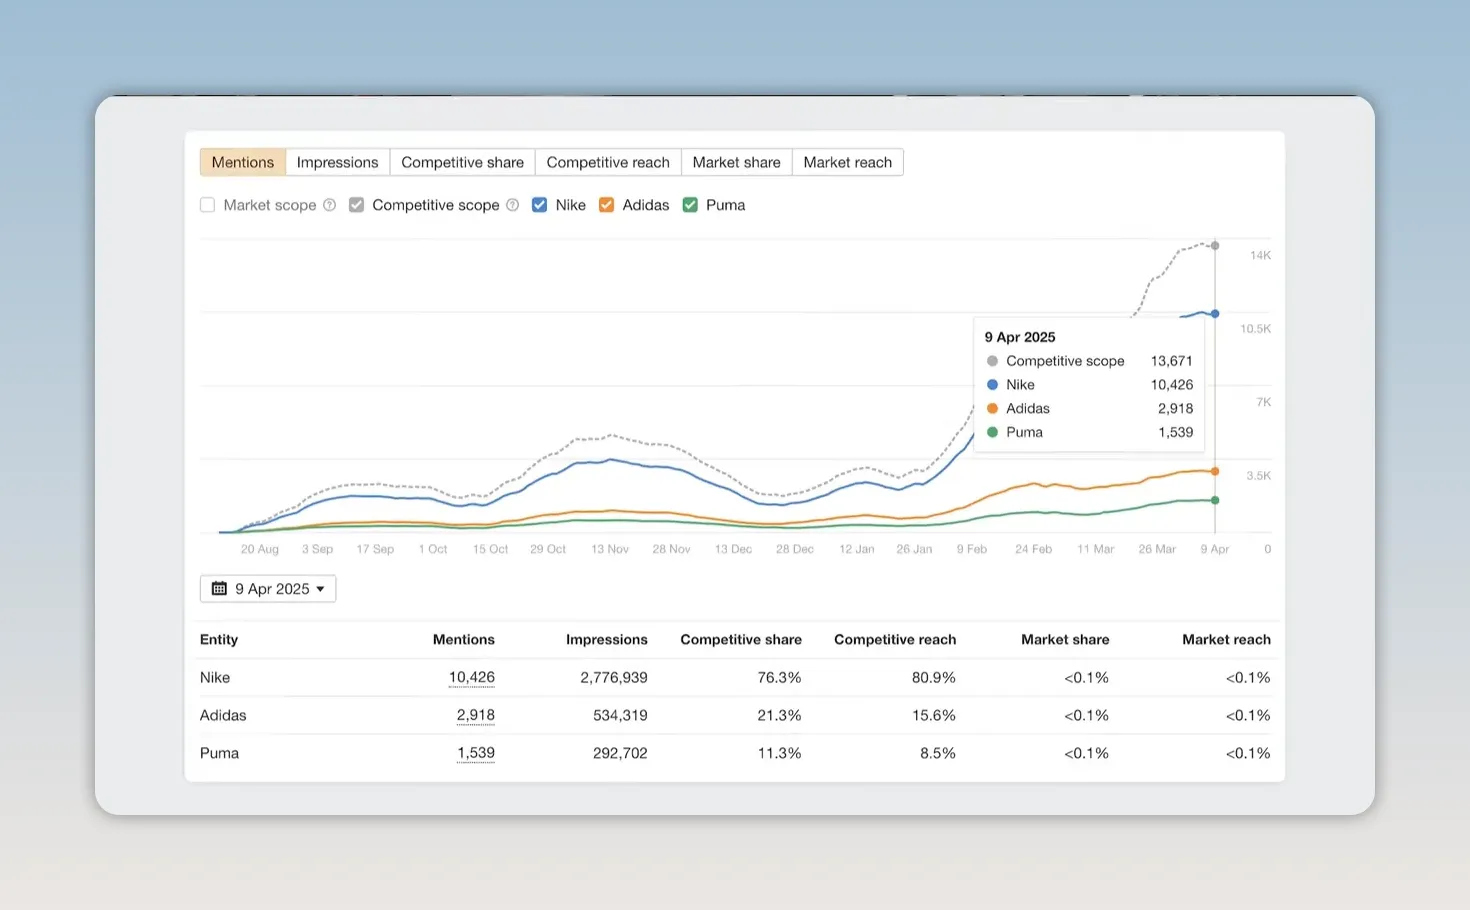The height and width of the screenshot is (910, 1470).
Task: Click the Competitive reach column header
Action: pos(895,639)
